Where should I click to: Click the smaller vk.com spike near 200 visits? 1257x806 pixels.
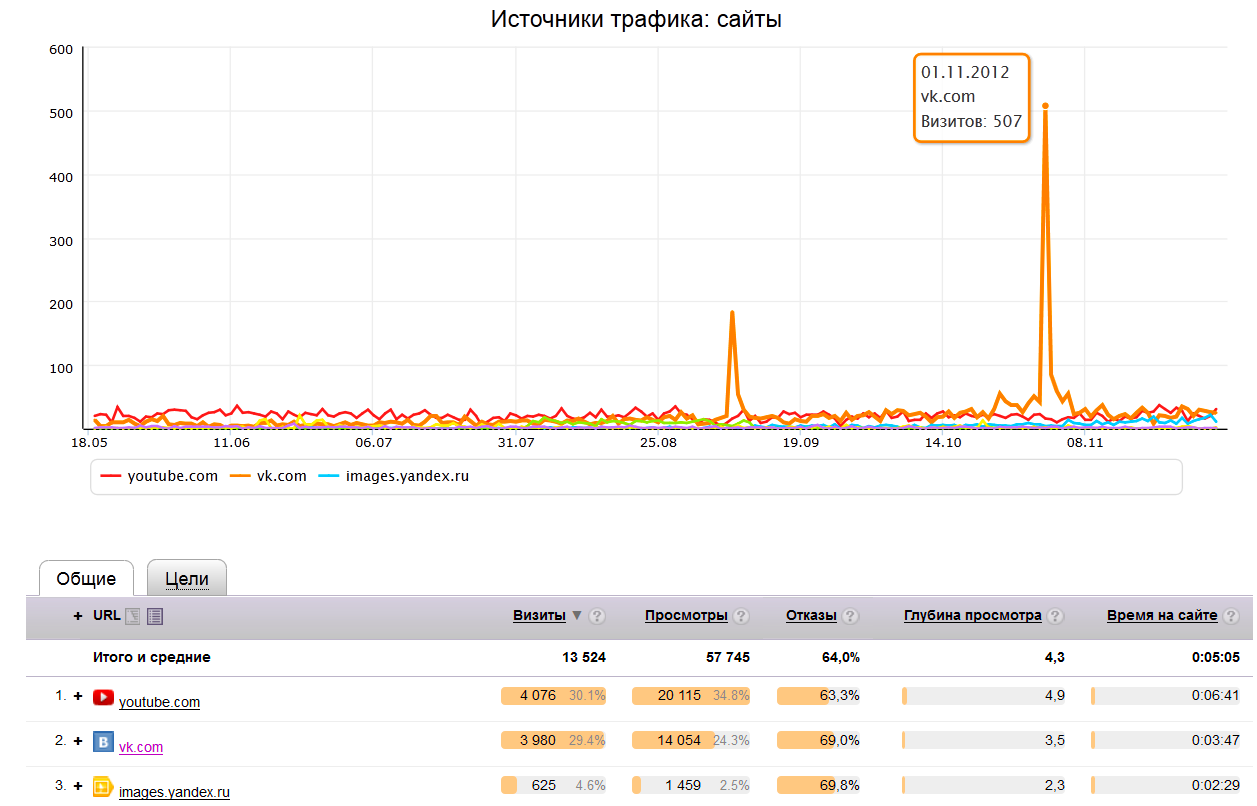[732, 313]
